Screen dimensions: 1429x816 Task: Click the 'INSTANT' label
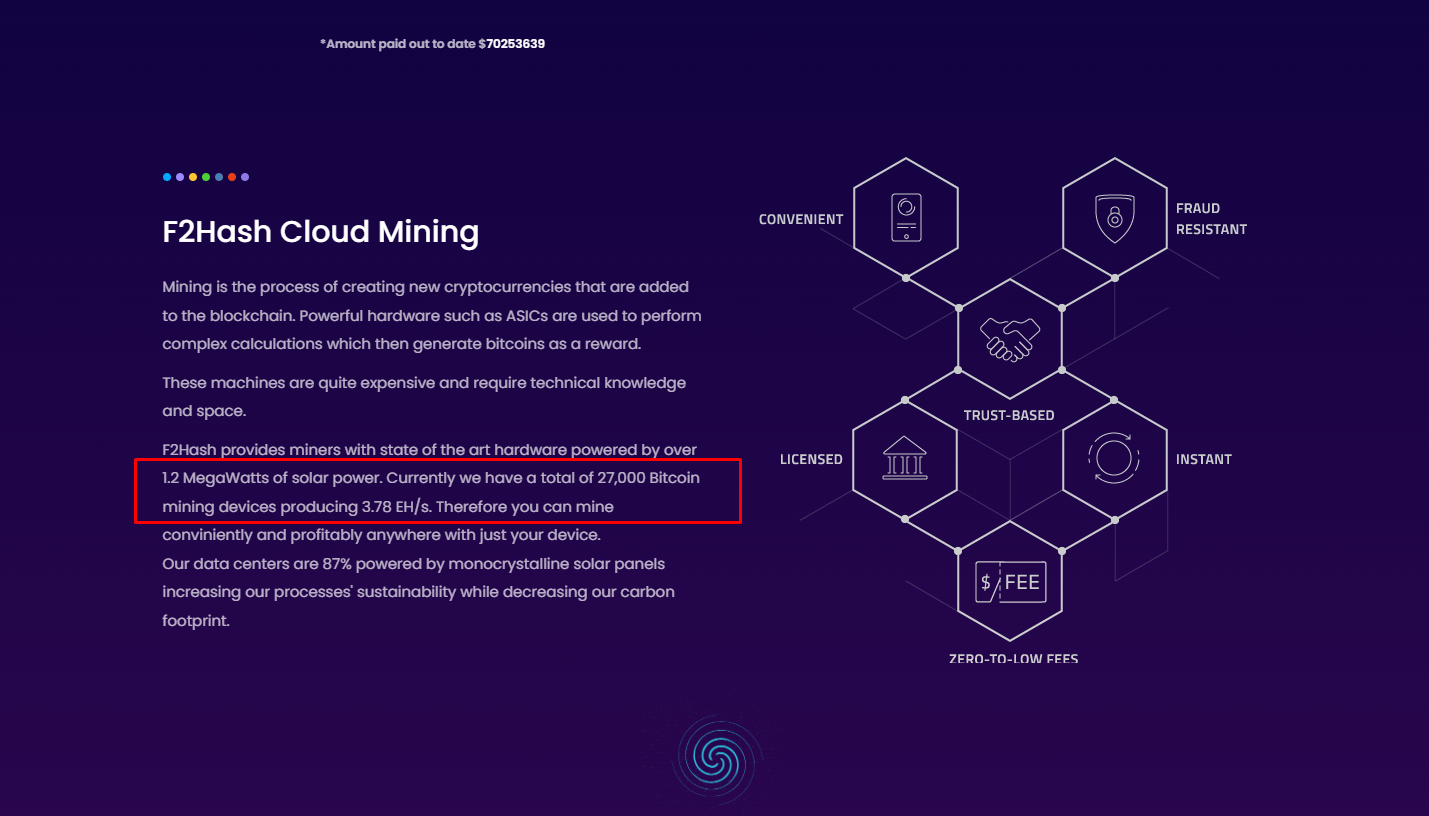(x=1204, y=459)
